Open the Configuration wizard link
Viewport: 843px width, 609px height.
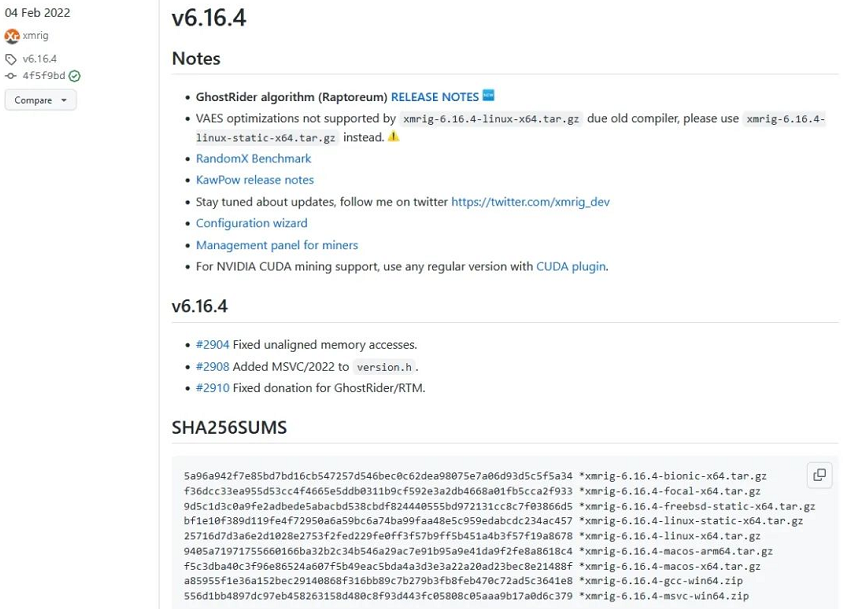click(x=251, y=223)
